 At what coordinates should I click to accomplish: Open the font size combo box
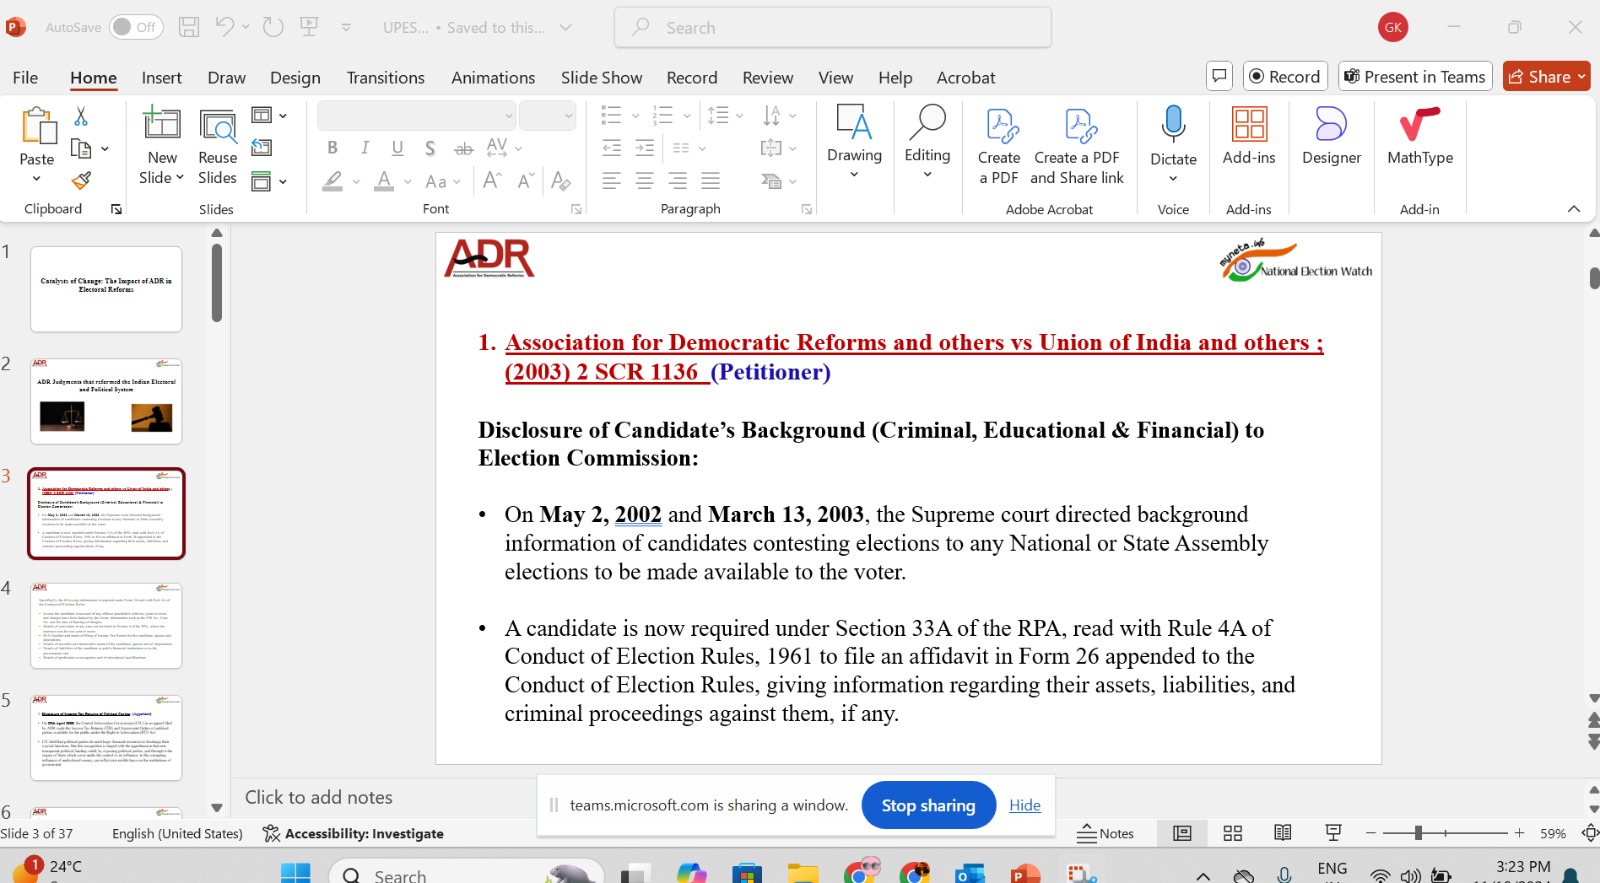(x=547, y=116)
